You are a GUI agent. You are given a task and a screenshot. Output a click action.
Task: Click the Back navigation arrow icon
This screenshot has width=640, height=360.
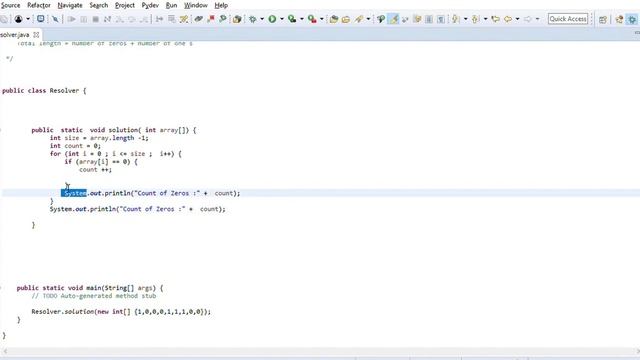click(x=508, y=19)
